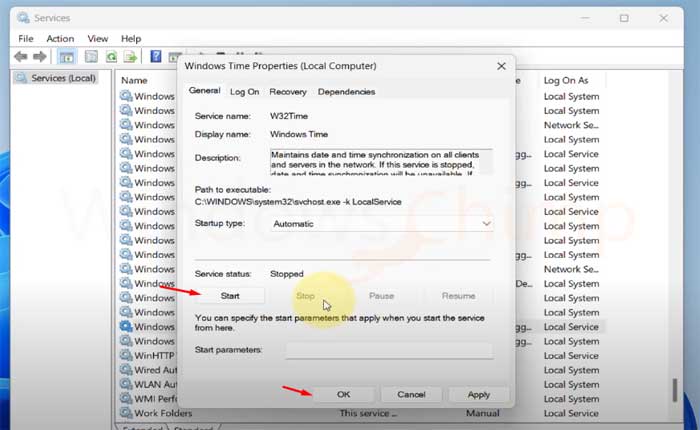Viewport: 700px width, 430px height.
Task: Open the File menu
Action: (x=26, y=39)
